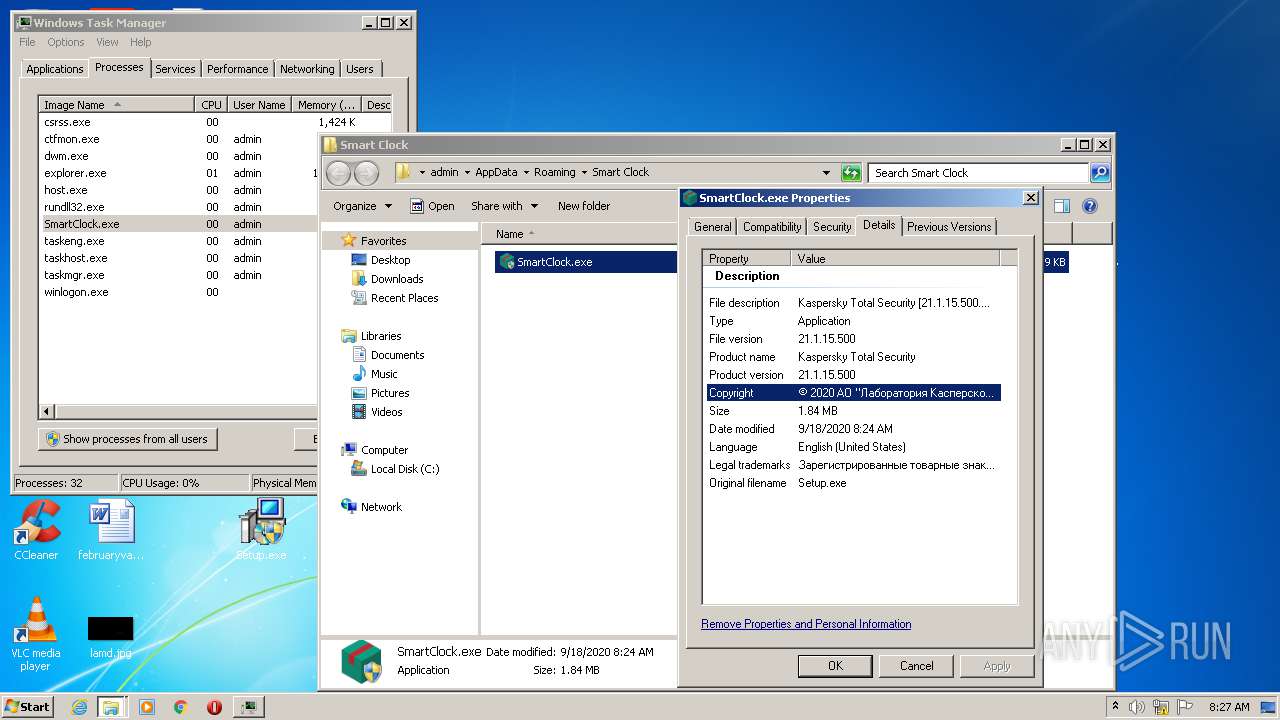Click OK in the Properties dialog
This screenshot has width=1280, height=720.
835,666
